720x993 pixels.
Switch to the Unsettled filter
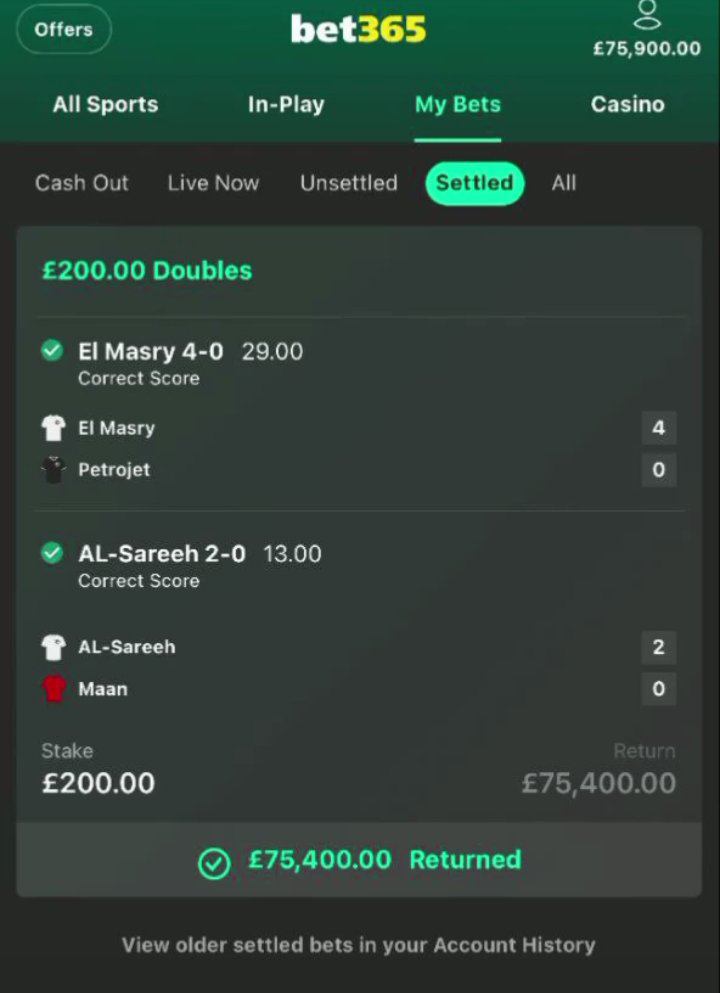[x=349, y=183]
